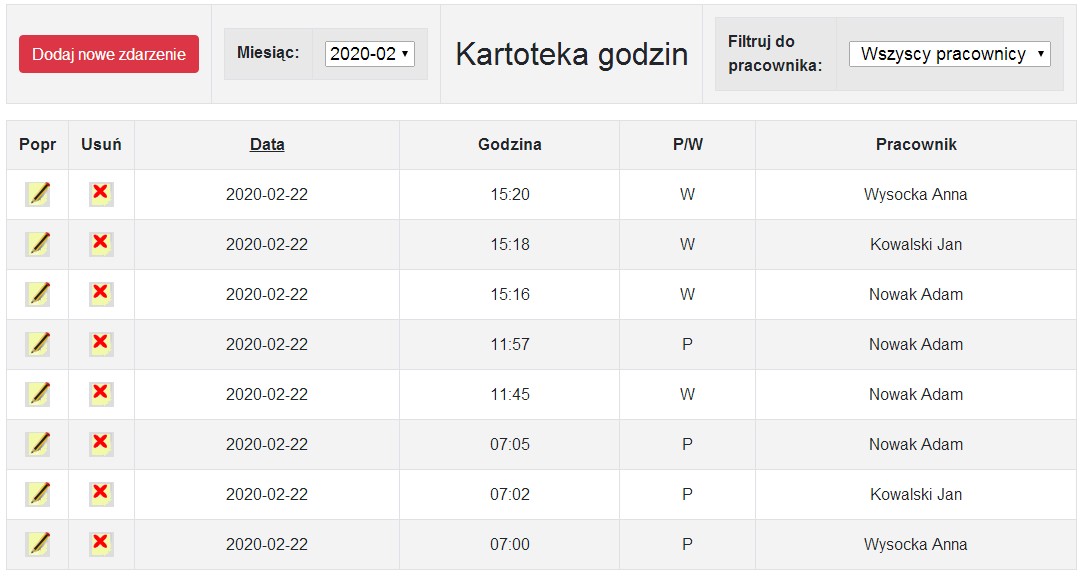The width and height of the screenshot is (1084, 576).
Task: Open the Miesiąc month dropdown
Action: [x=370, y=54]
